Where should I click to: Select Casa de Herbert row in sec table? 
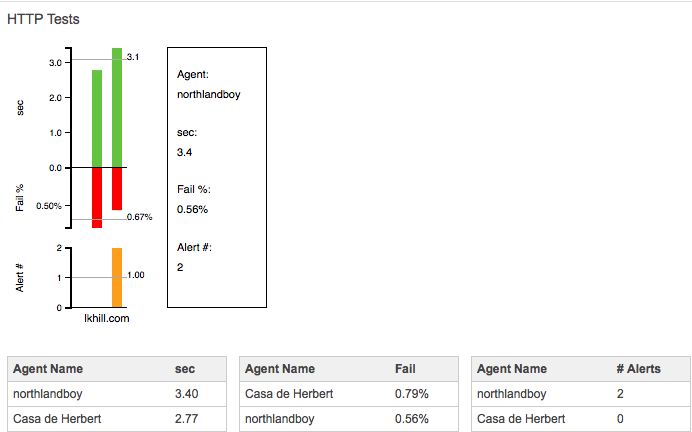(x=117, y=419)
